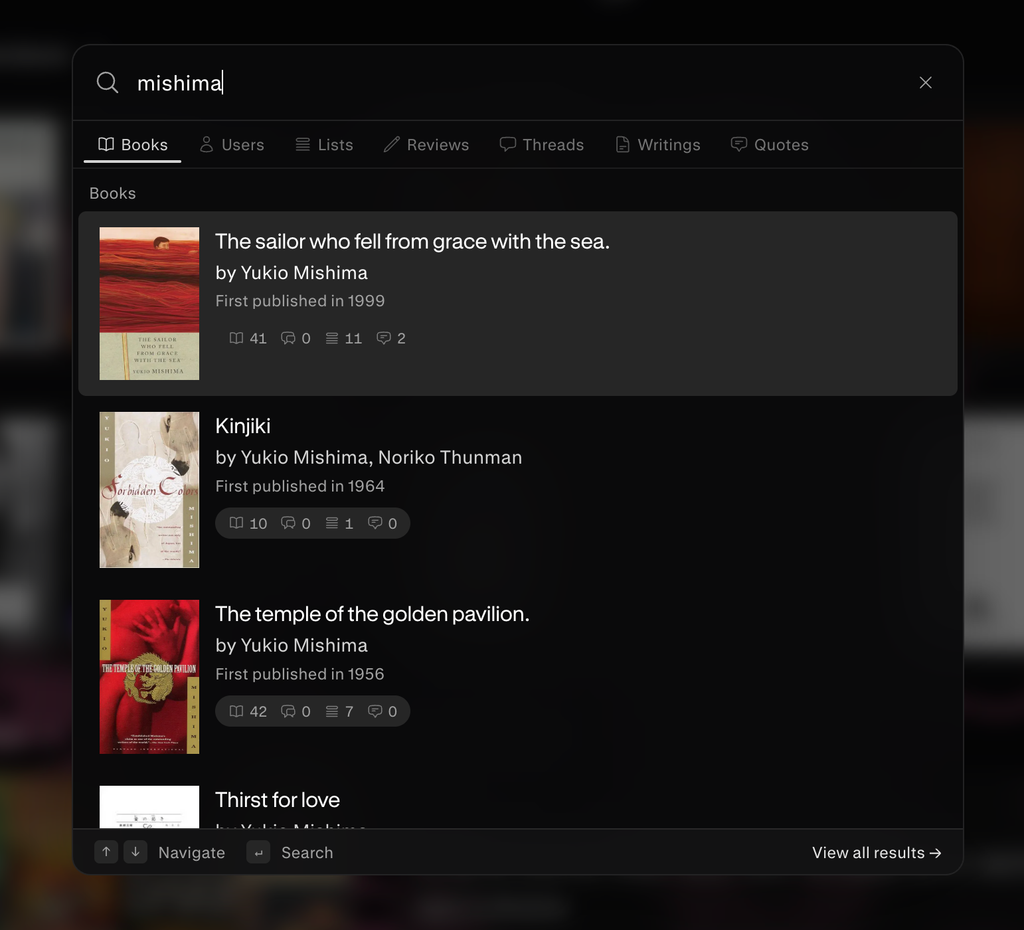Click the readers icon showing 10 on Kinjiki
This screenshot has height=930, width=1024.
point(236,523)
